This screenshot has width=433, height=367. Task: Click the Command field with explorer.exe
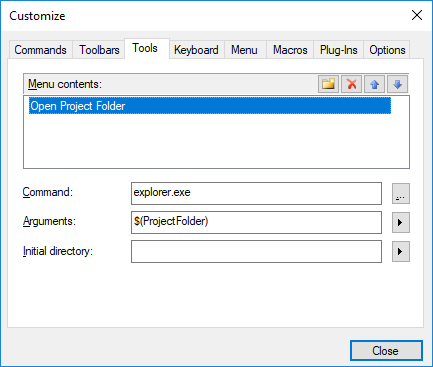click(256, 193)
